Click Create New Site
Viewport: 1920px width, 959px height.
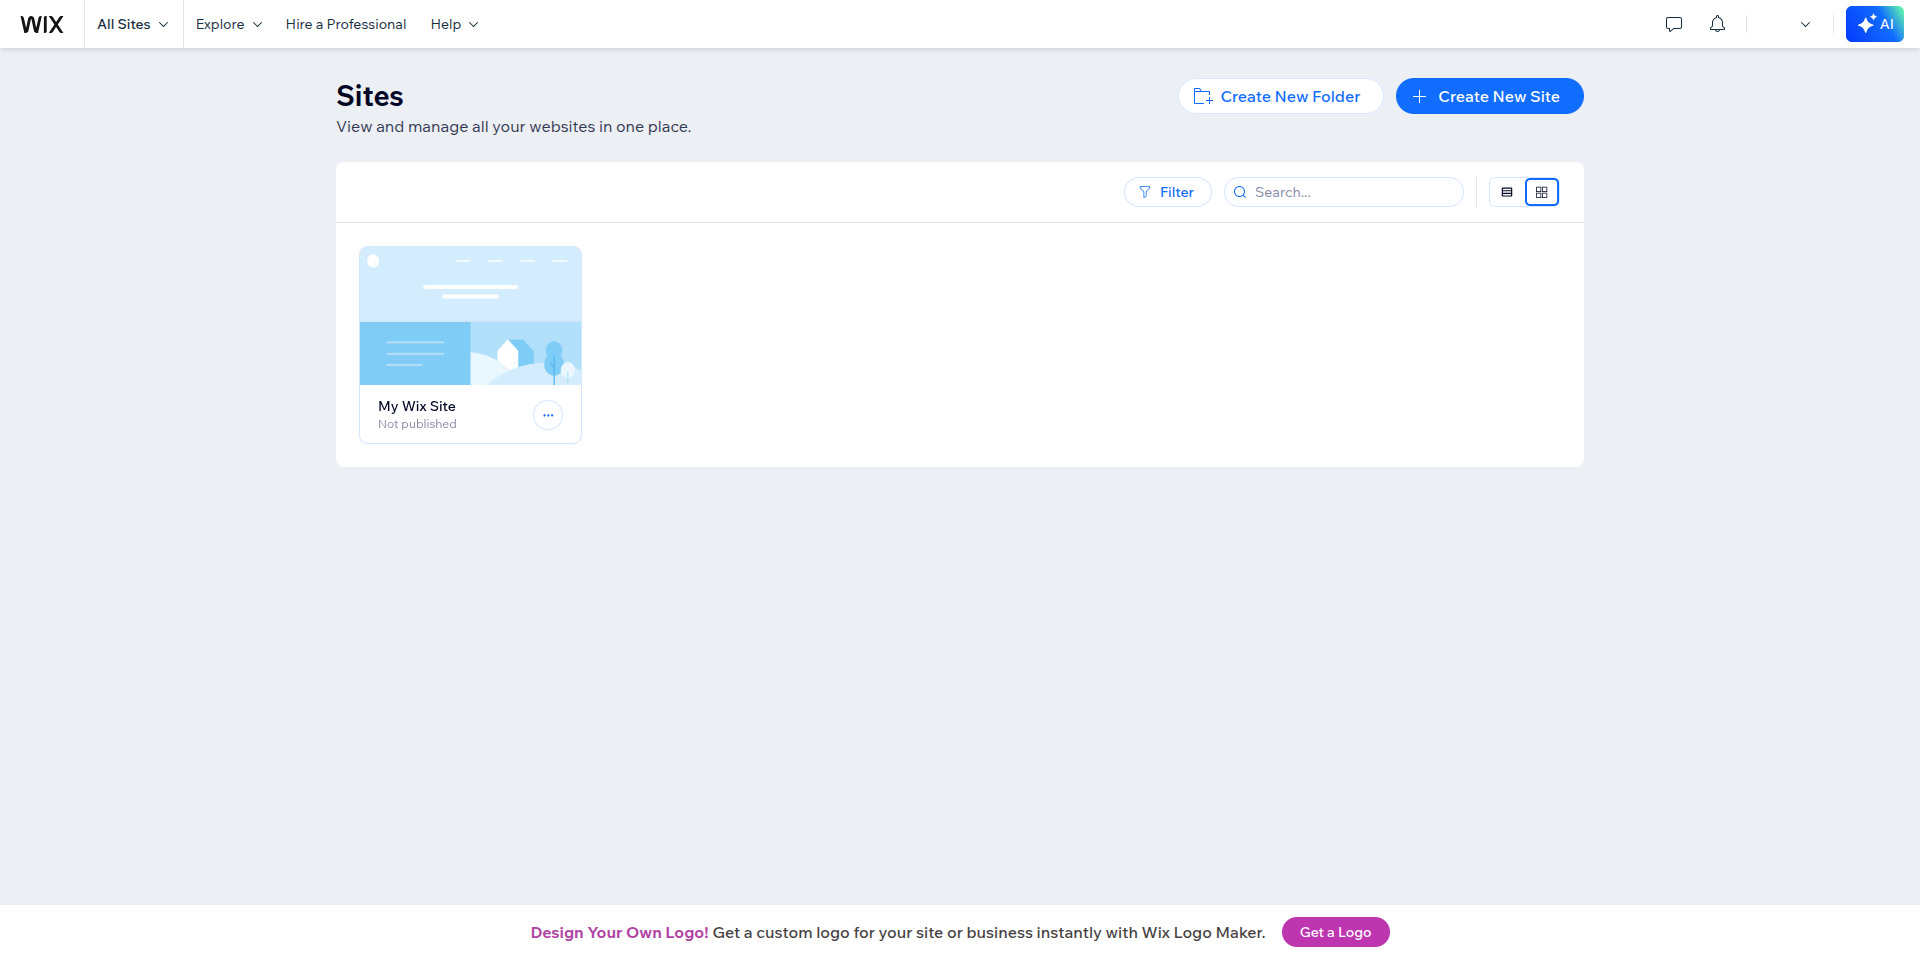(x=1489, y=96)
